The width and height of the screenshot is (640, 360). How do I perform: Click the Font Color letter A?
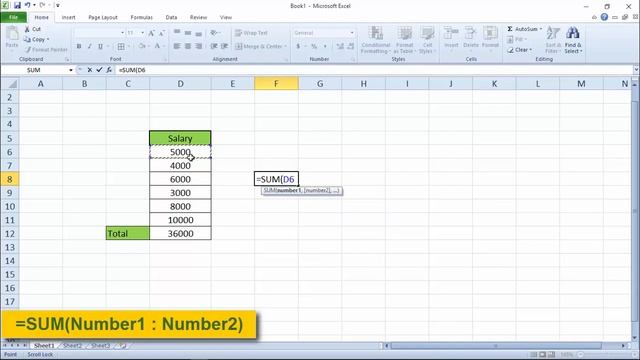click(157, 47)
